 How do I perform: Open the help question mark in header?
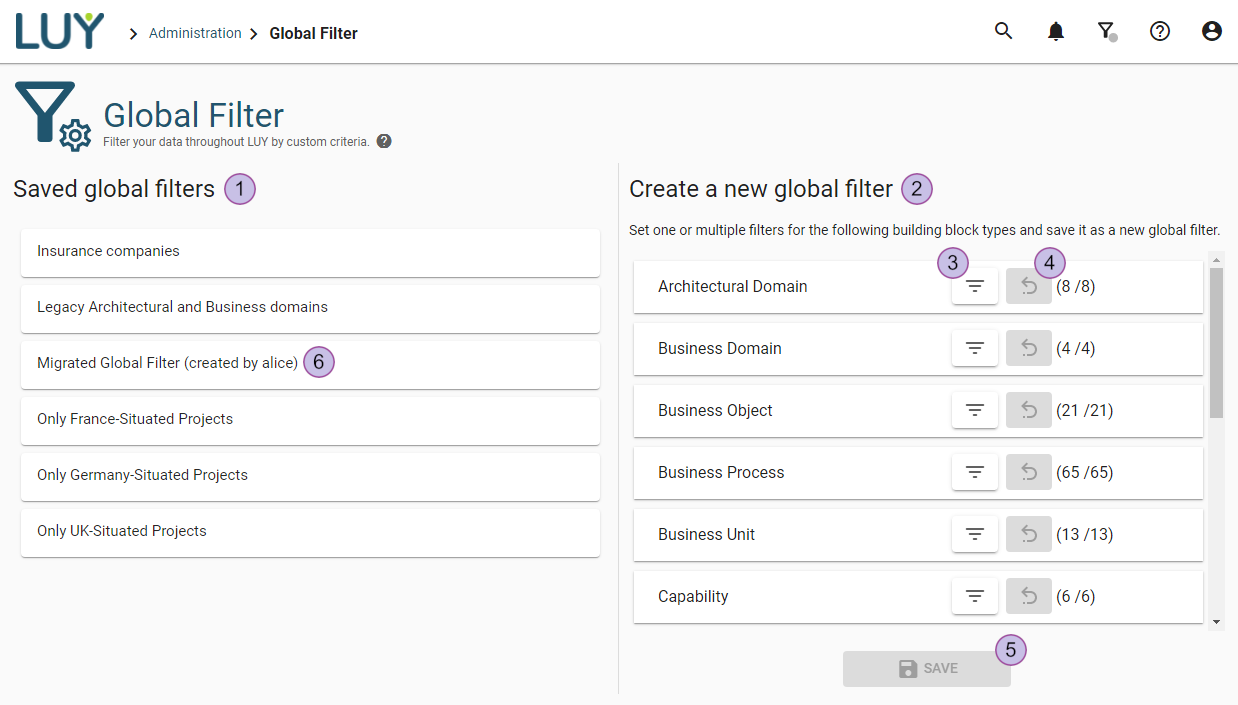tap(1159, 31)
